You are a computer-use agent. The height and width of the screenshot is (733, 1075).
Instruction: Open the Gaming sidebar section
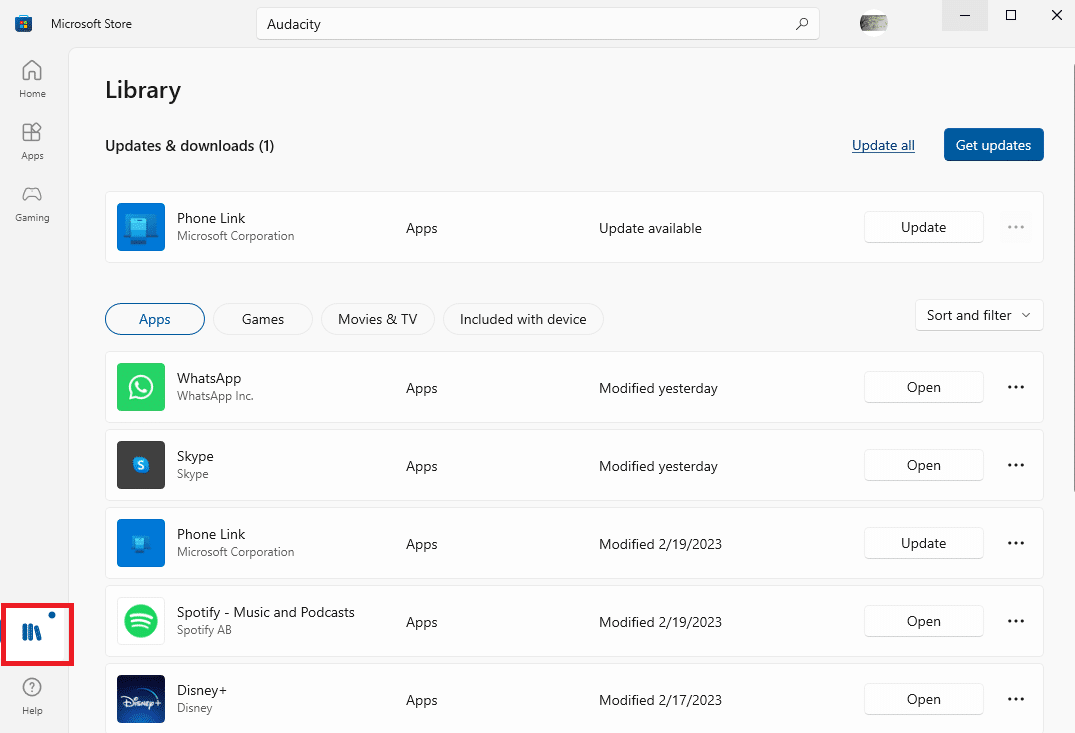32,203
